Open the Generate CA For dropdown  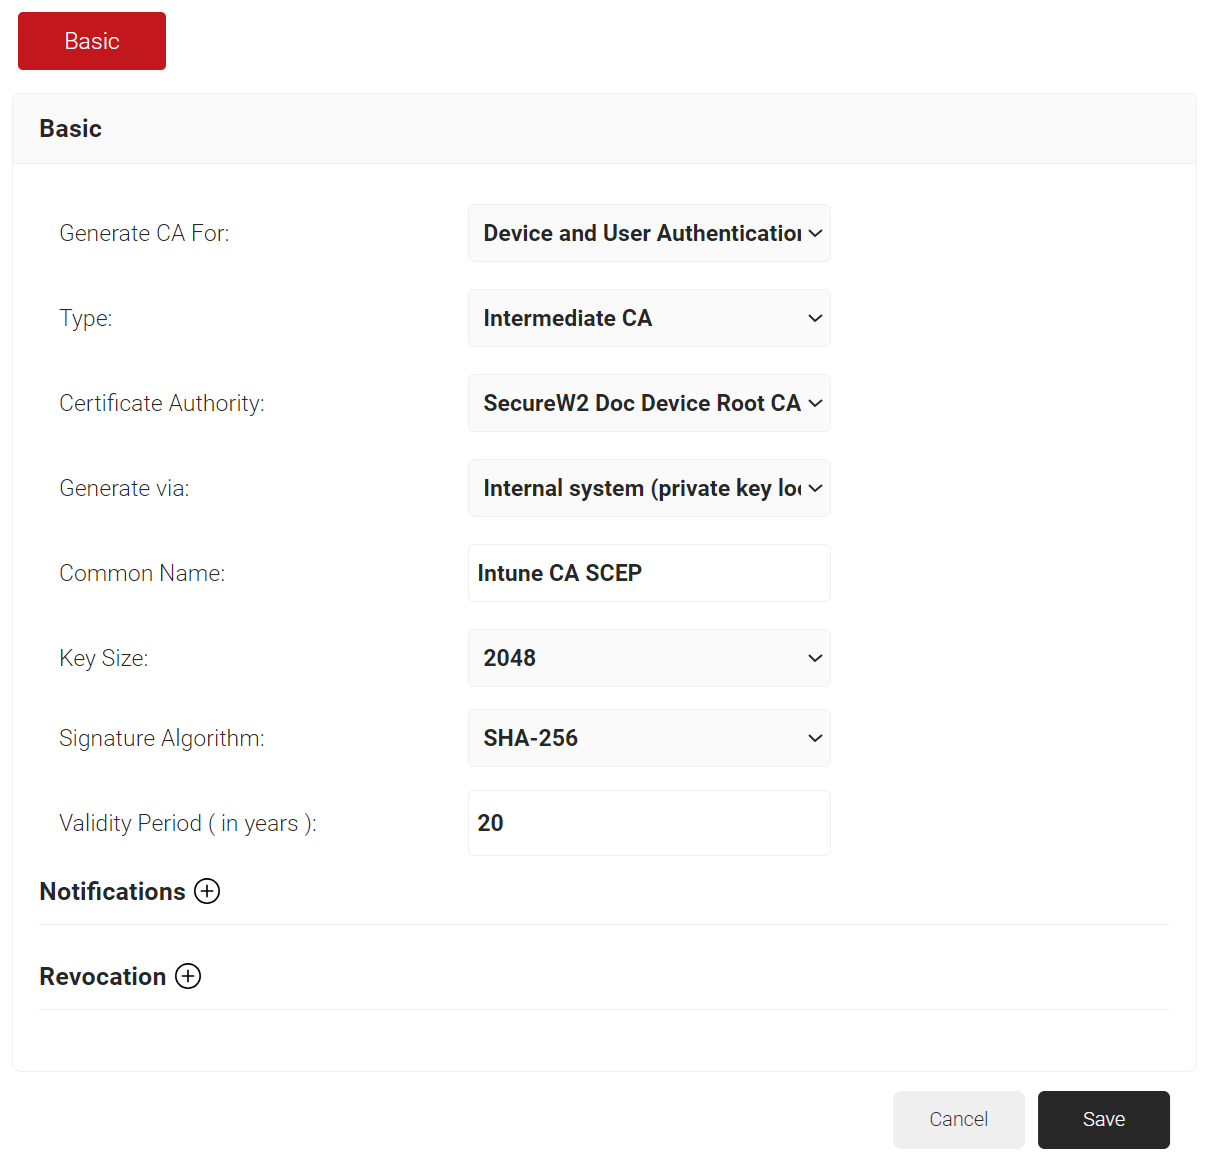[x=649, y=233]
